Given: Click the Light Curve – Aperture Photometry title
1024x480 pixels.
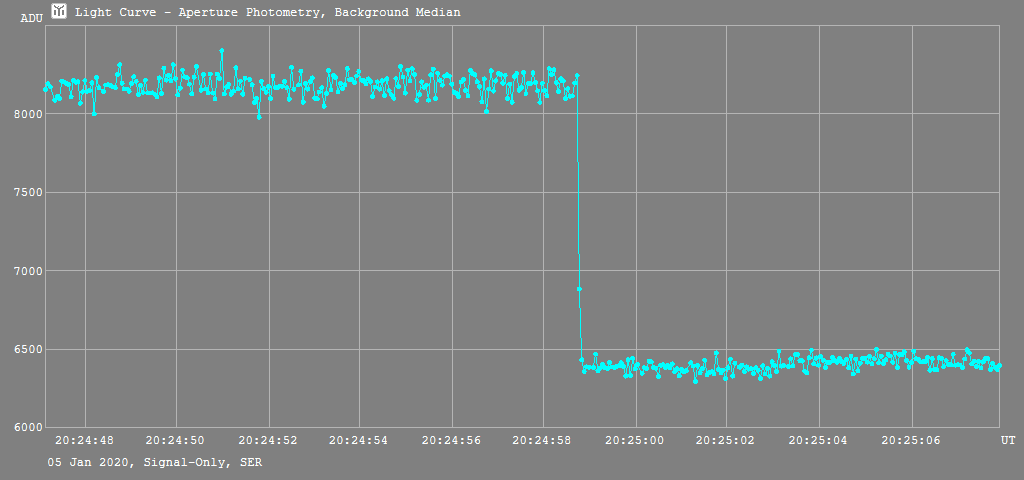Looking at the screenshot, I should tap(267, 13).
